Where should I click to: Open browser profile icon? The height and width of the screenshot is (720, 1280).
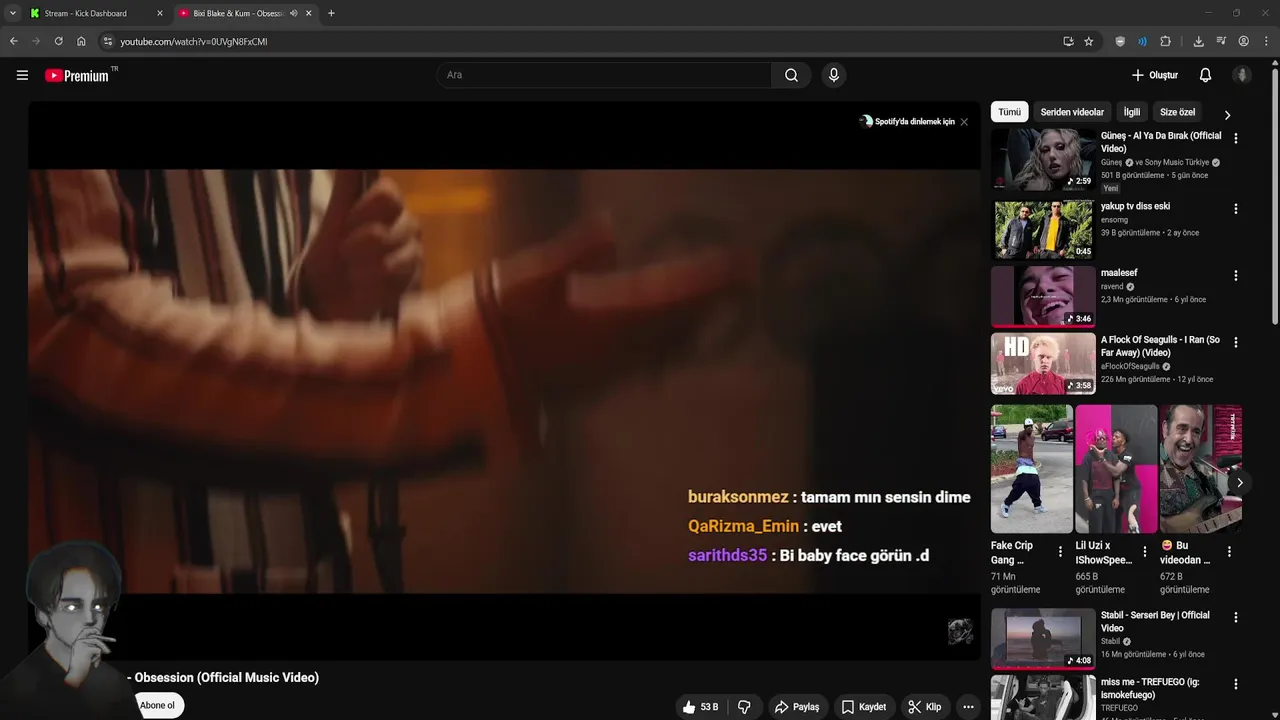point(1243,41)
